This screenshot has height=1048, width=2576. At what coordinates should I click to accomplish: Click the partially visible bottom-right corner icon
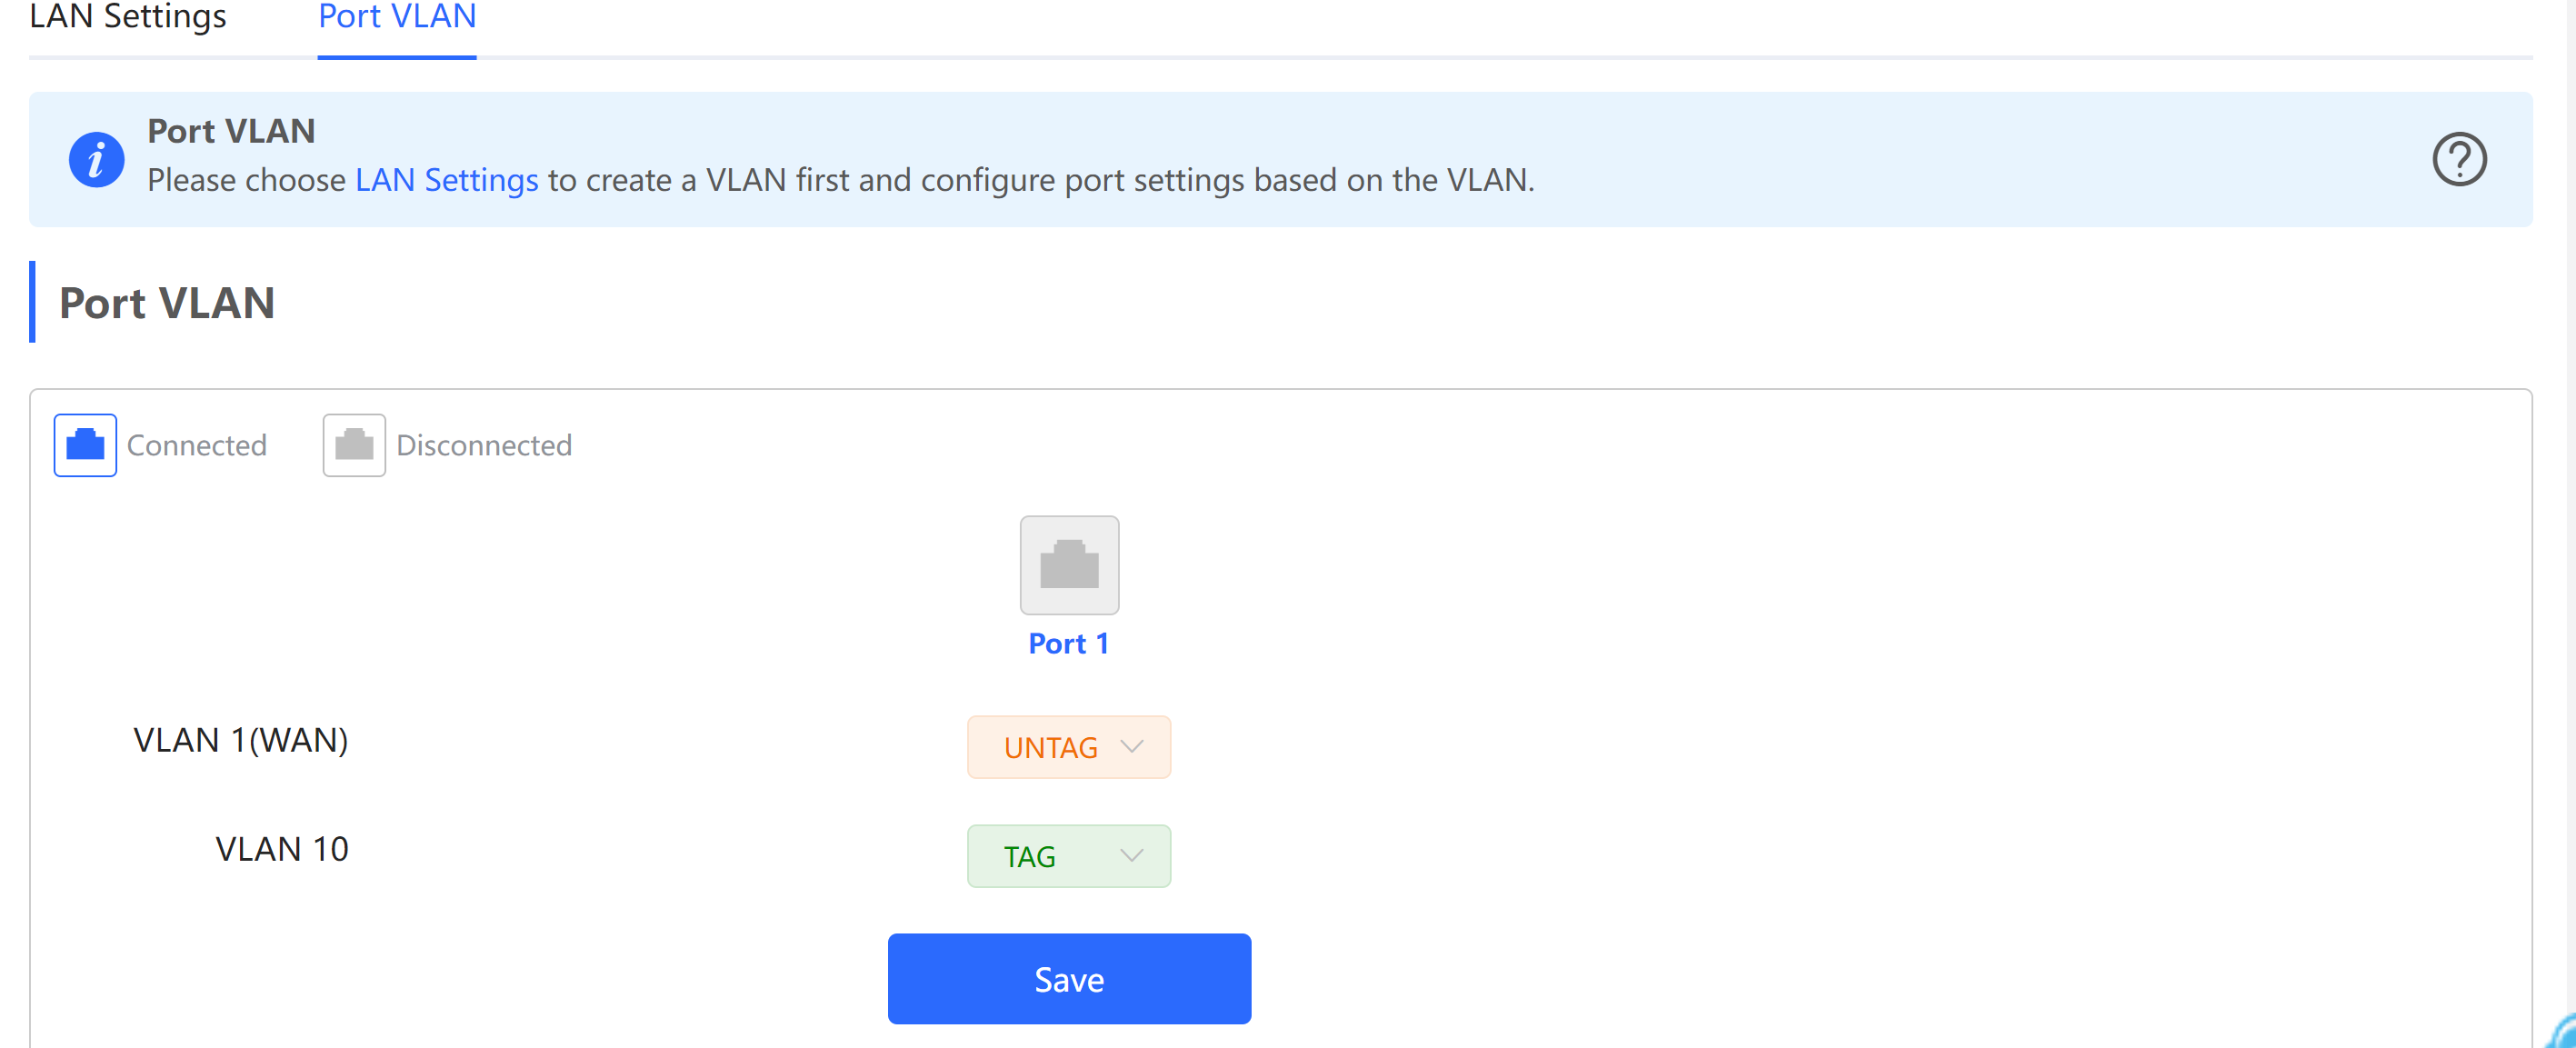(2562, 1032)
